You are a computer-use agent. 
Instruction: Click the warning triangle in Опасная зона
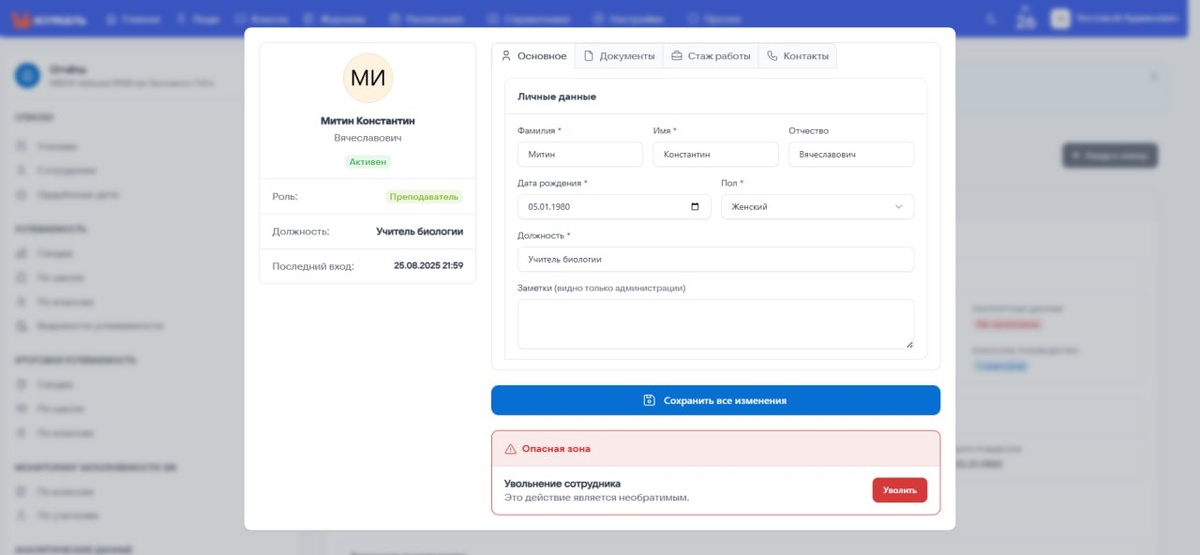[x=510, y=449]
